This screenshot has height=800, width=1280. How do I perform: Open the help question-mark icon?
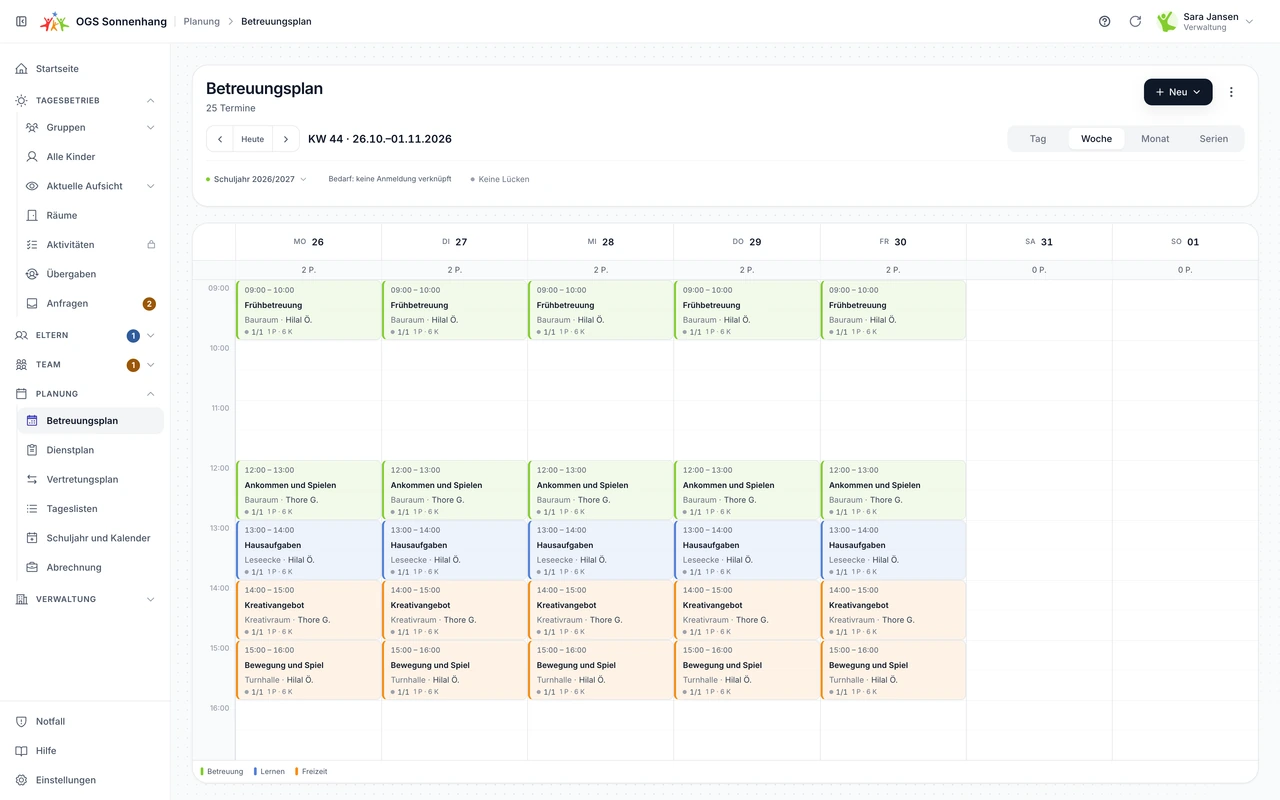point(1104,21)
